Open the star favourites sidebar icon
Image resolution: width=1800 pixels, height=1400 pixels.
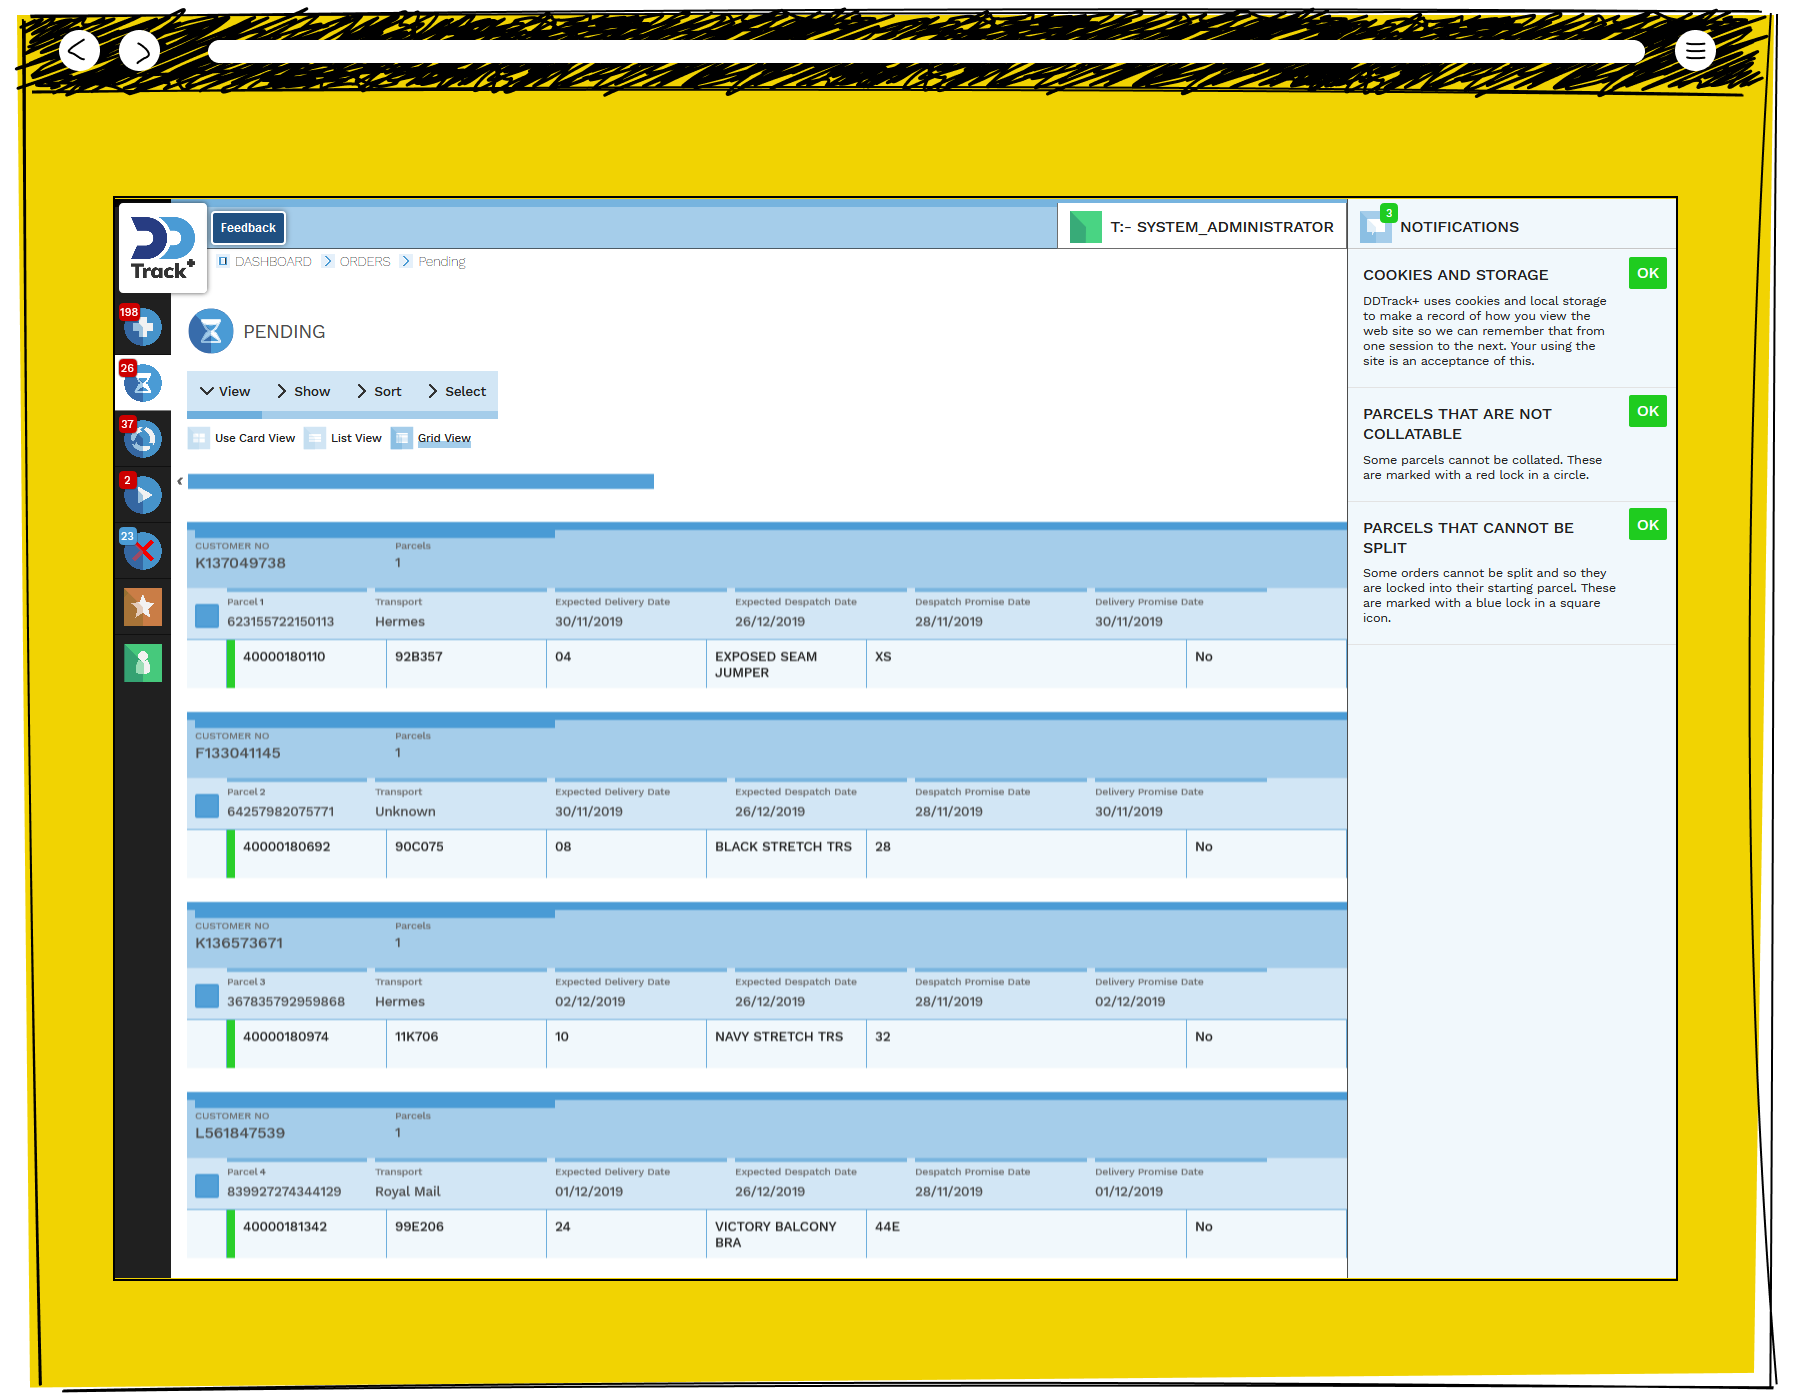tap(143, 606)
